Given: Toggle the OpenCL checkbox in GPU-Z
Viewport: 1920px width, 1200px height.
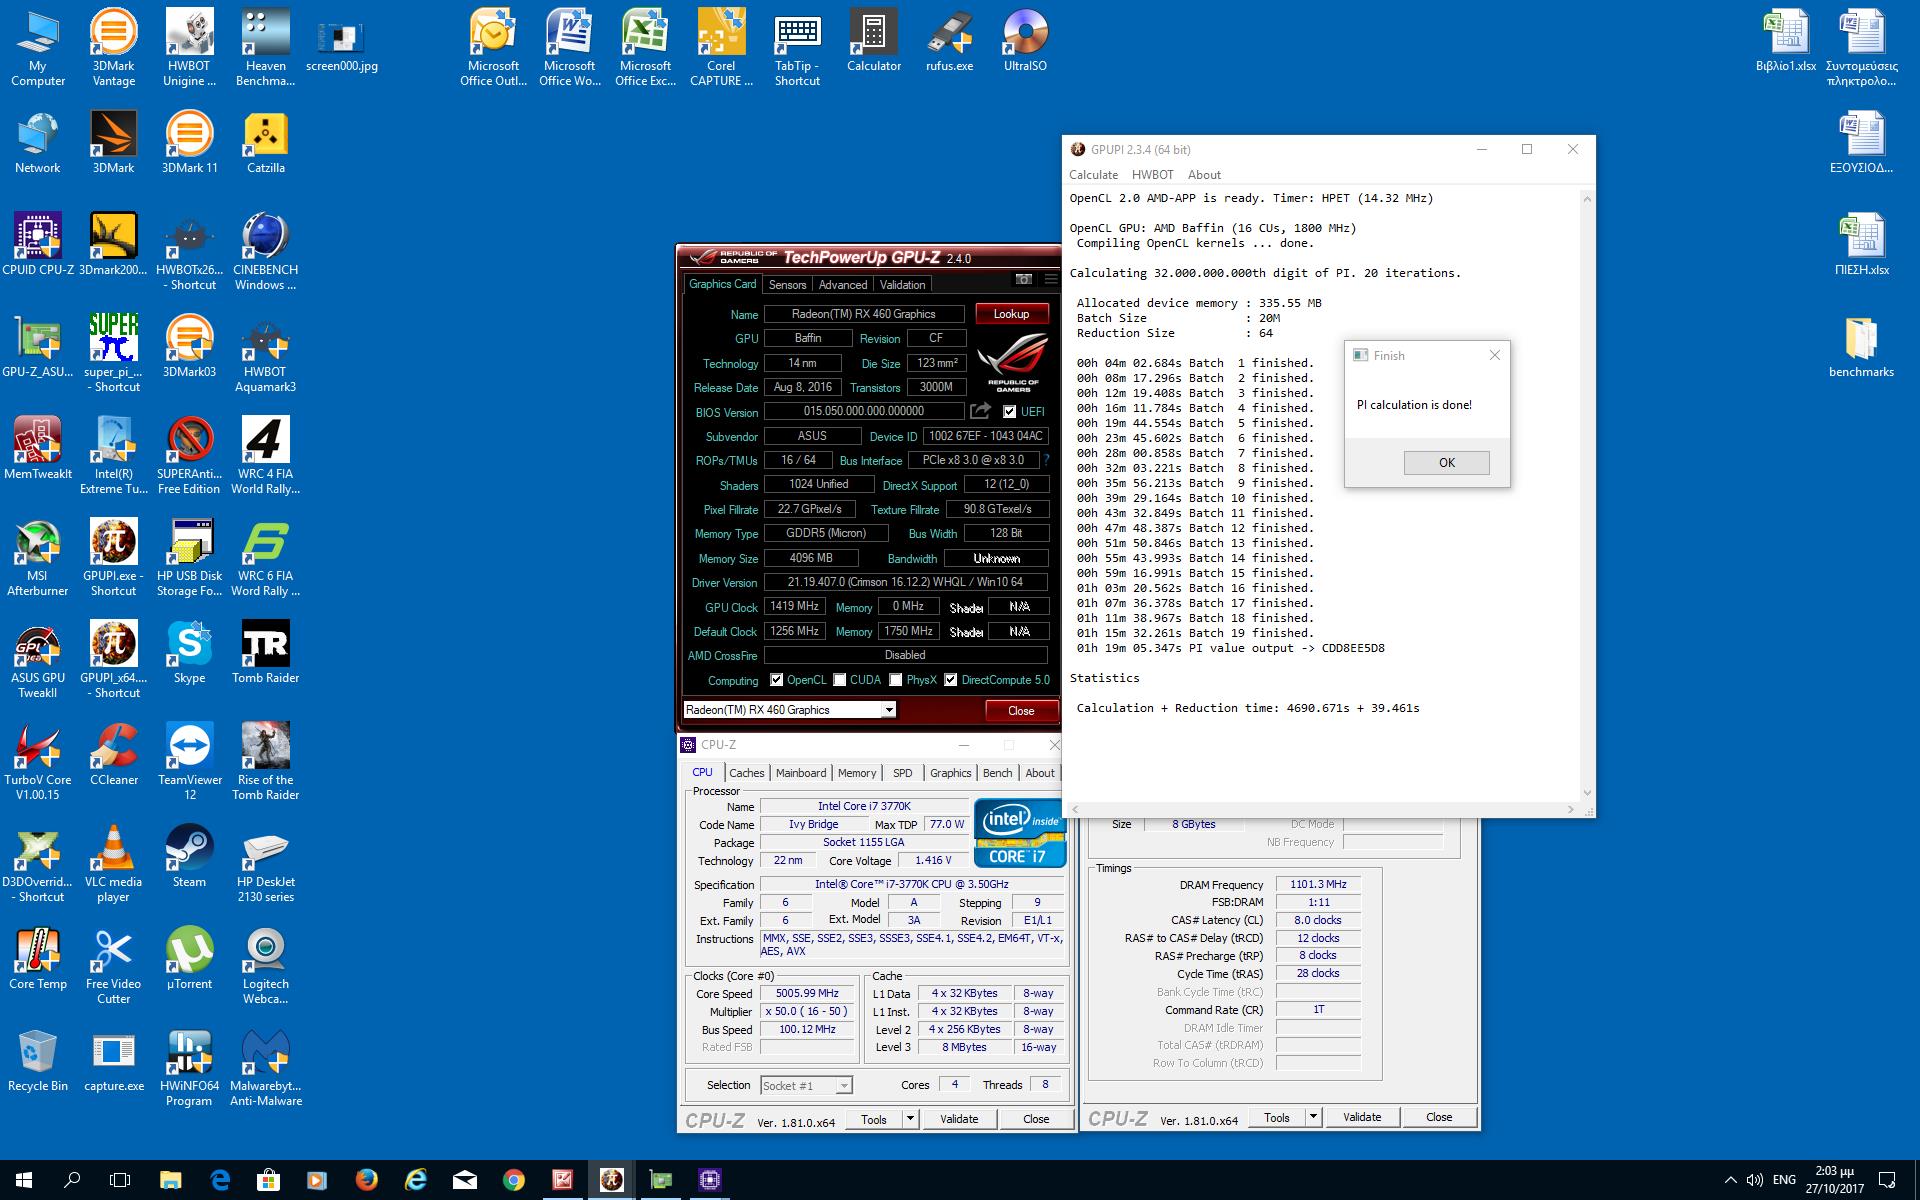Looking at the screenshot, I should [x=776, y=680].
